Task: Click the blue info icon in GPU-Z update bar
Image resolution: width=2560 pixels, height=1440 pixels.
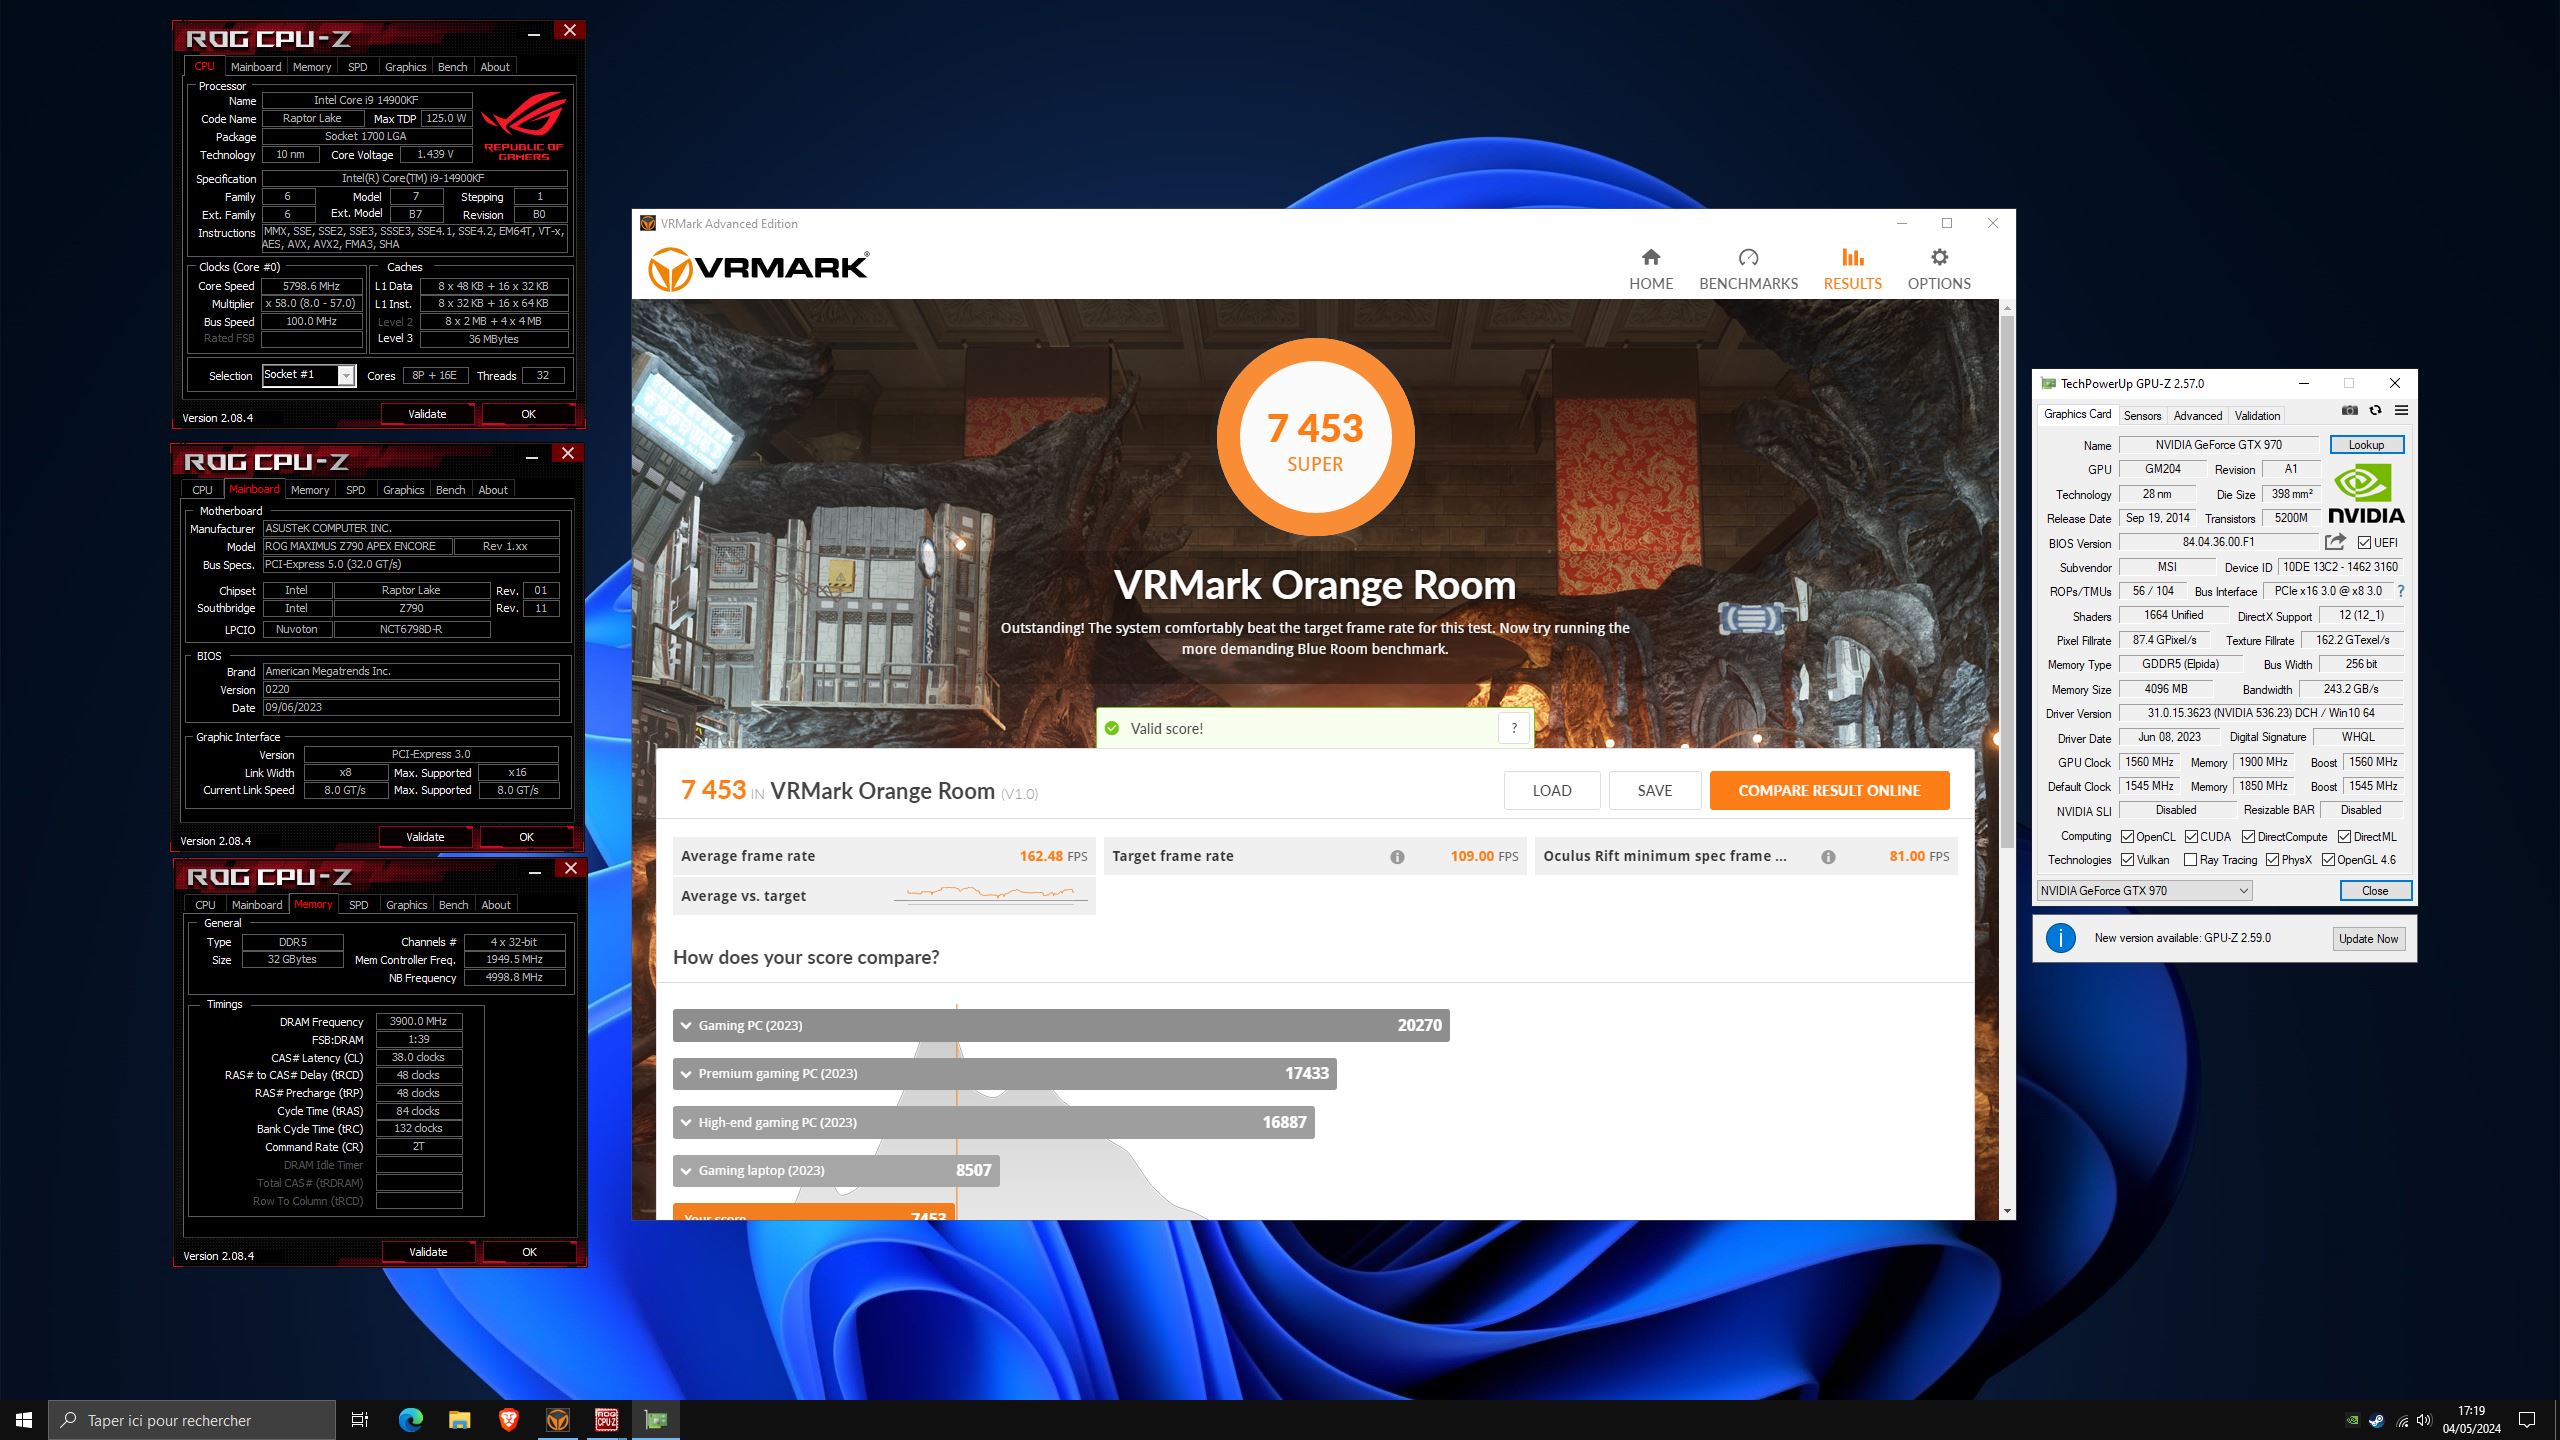Action: tap(2060, 938)
